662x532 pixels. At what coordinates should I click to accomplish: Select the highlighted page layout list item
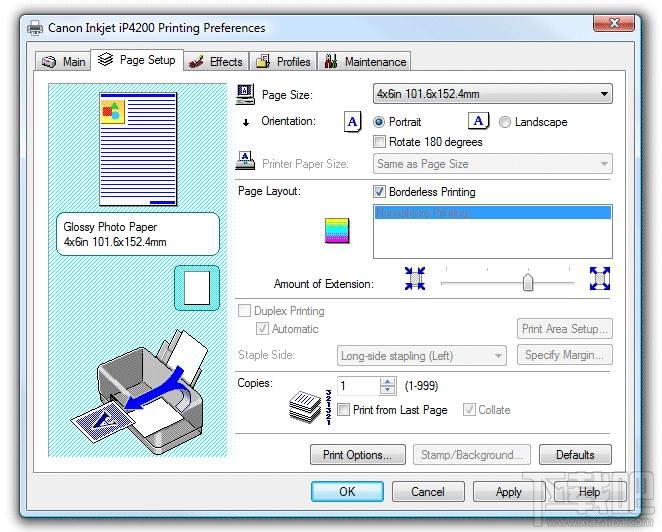coord(493,212)
